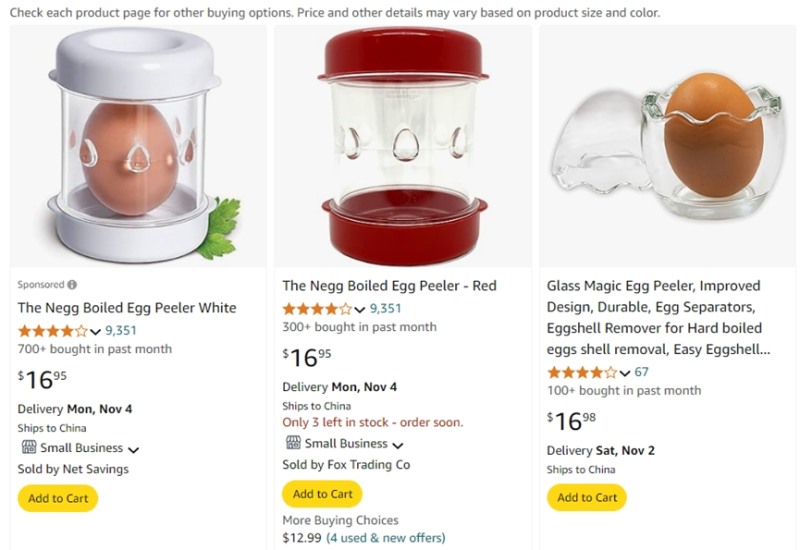Click the Sponsored info icon
Screen dimensions: 800x550
point(72,285)
